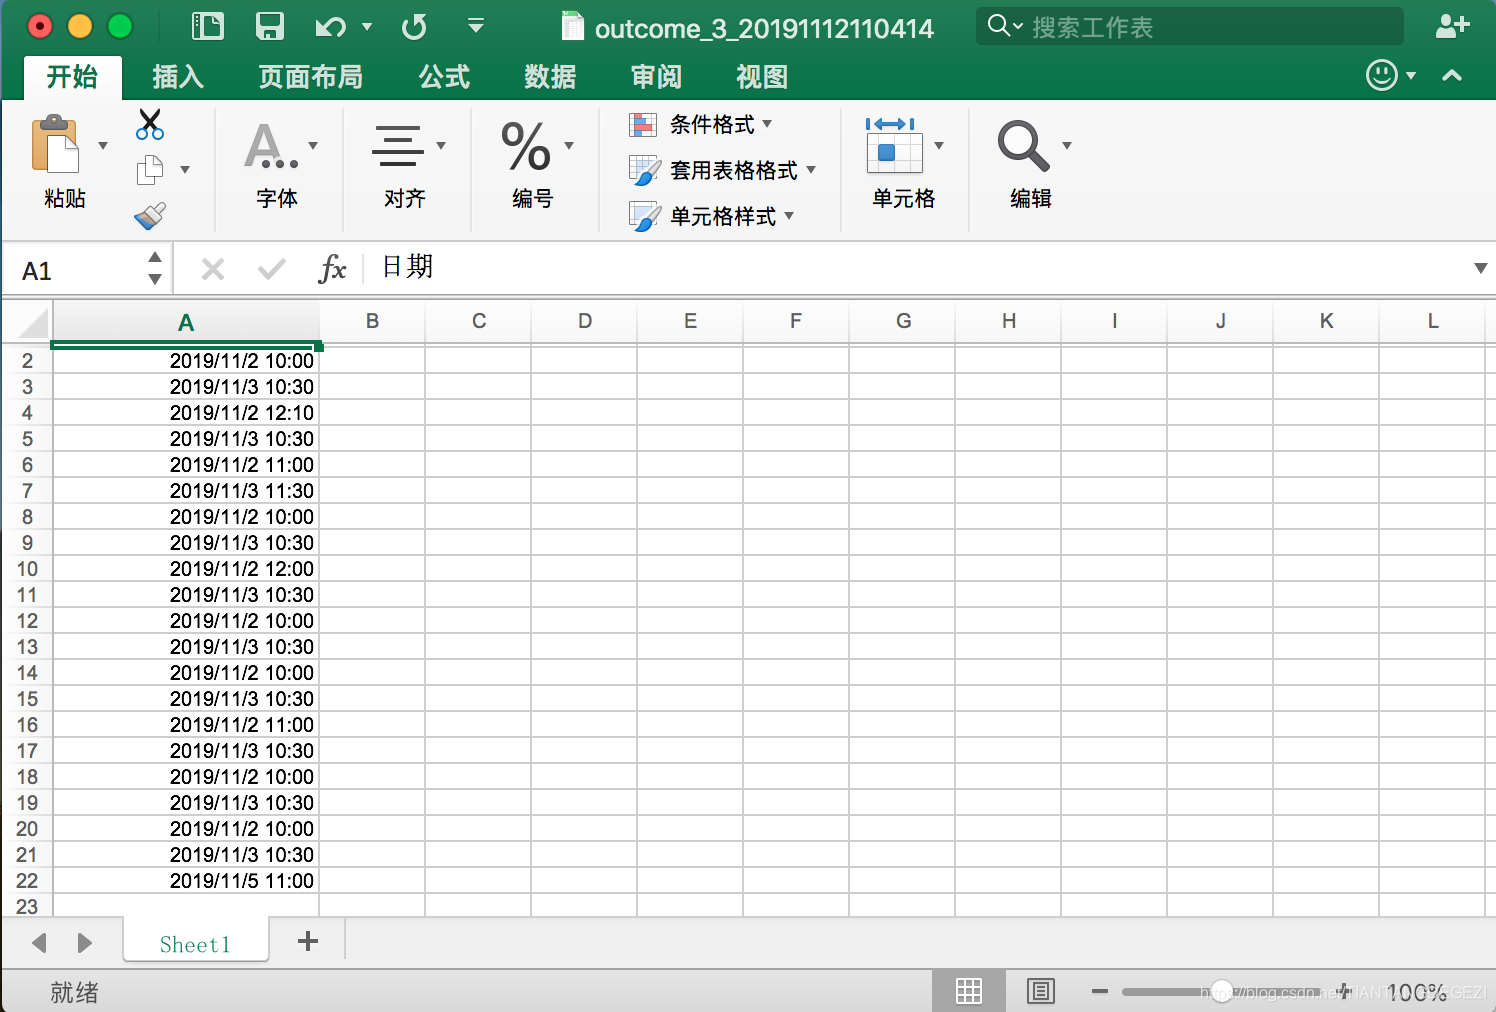
Task: Expand the Copy options dropdown arrow
Action: click(185, 170)
